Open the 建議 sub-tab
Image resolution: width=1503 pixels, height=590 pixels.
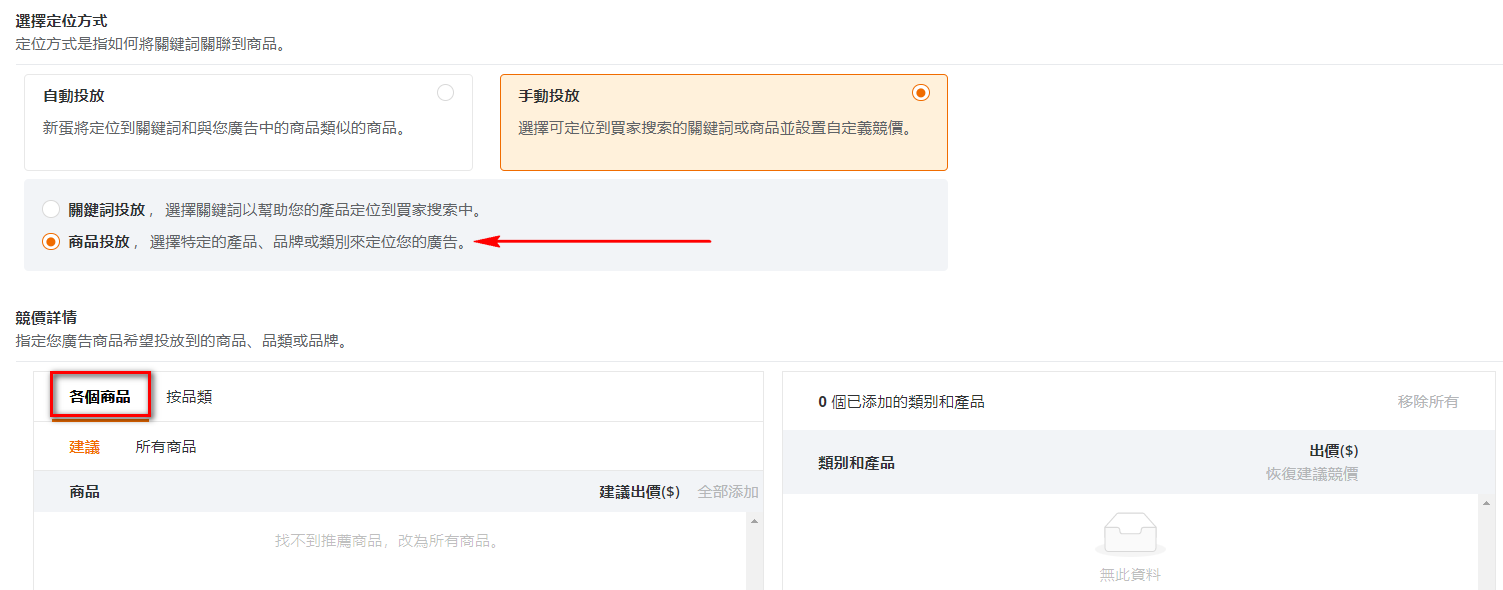coord(85,447)
